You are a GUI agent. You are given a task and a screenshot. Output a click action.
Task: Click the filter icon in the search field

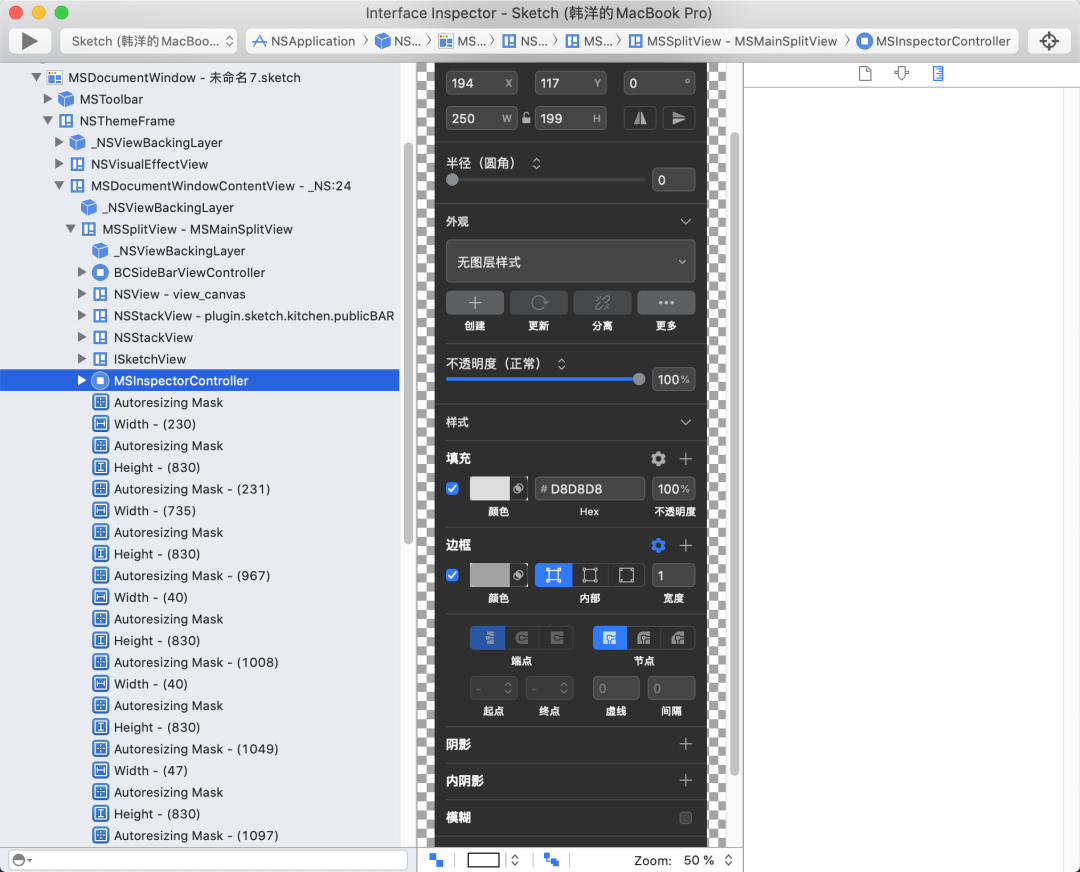22,860
